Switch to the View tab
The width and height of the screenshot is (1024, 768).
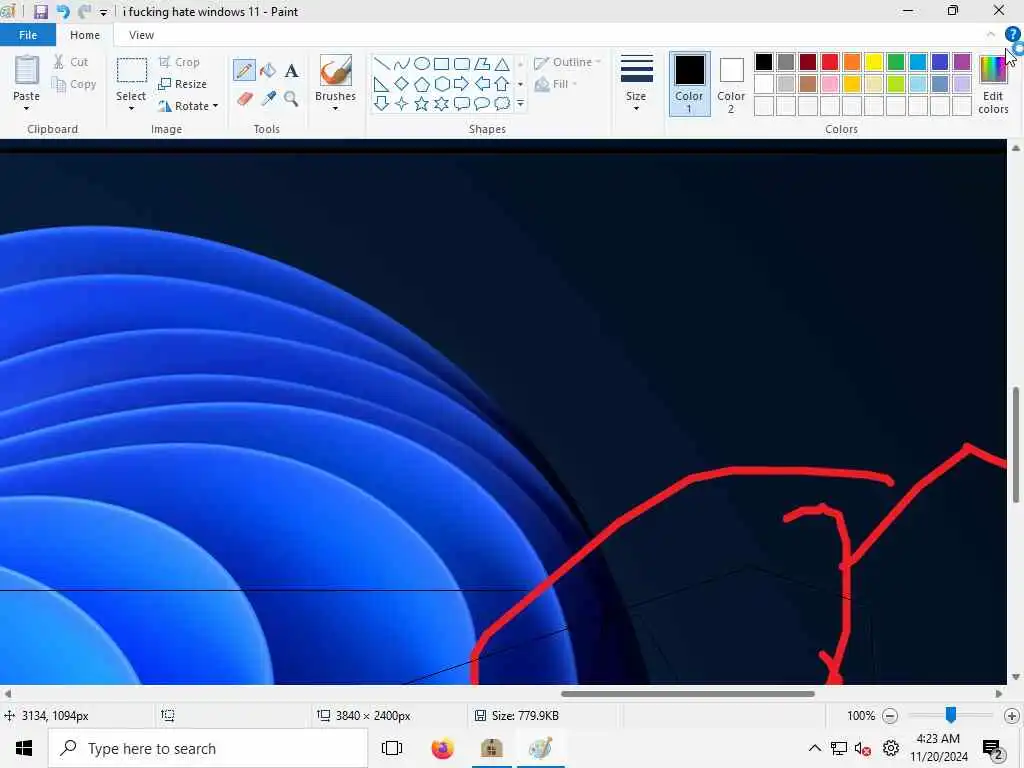(141, 35)
